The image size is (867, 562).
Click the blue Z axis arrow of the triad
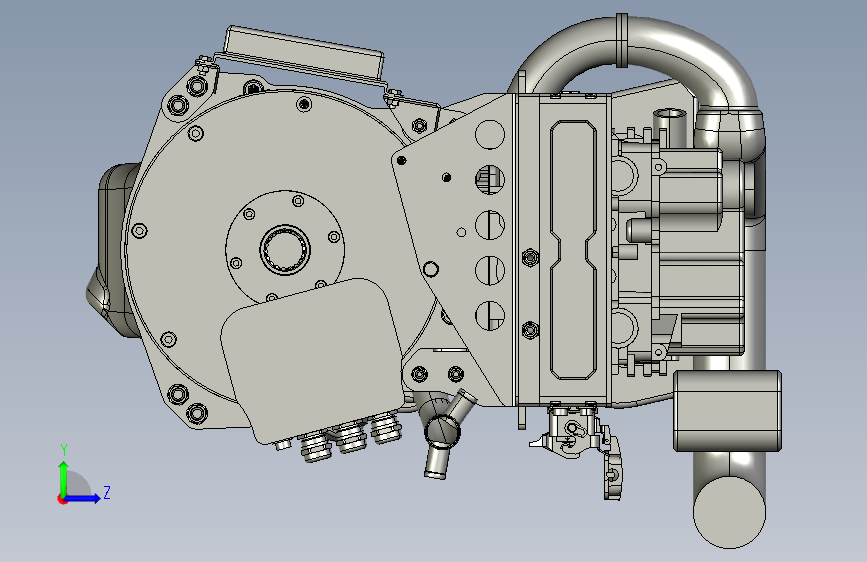[x=83, y=498]
